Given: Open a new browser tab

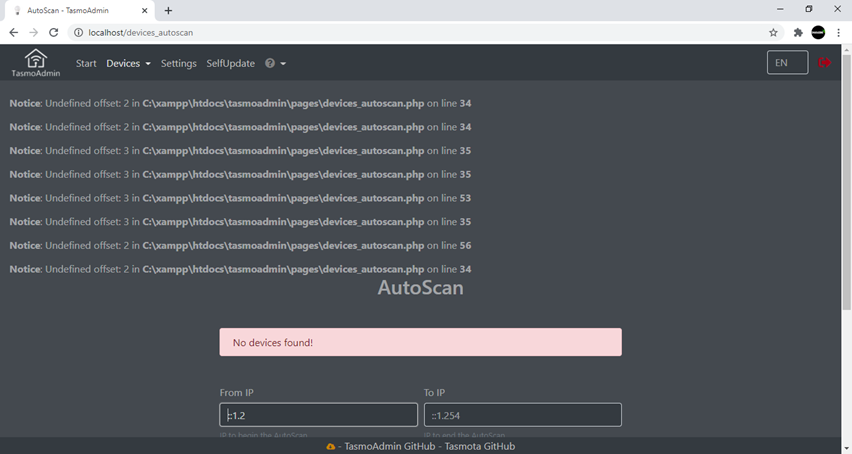Looking at the screenshot, I should (x=168, y=10).
